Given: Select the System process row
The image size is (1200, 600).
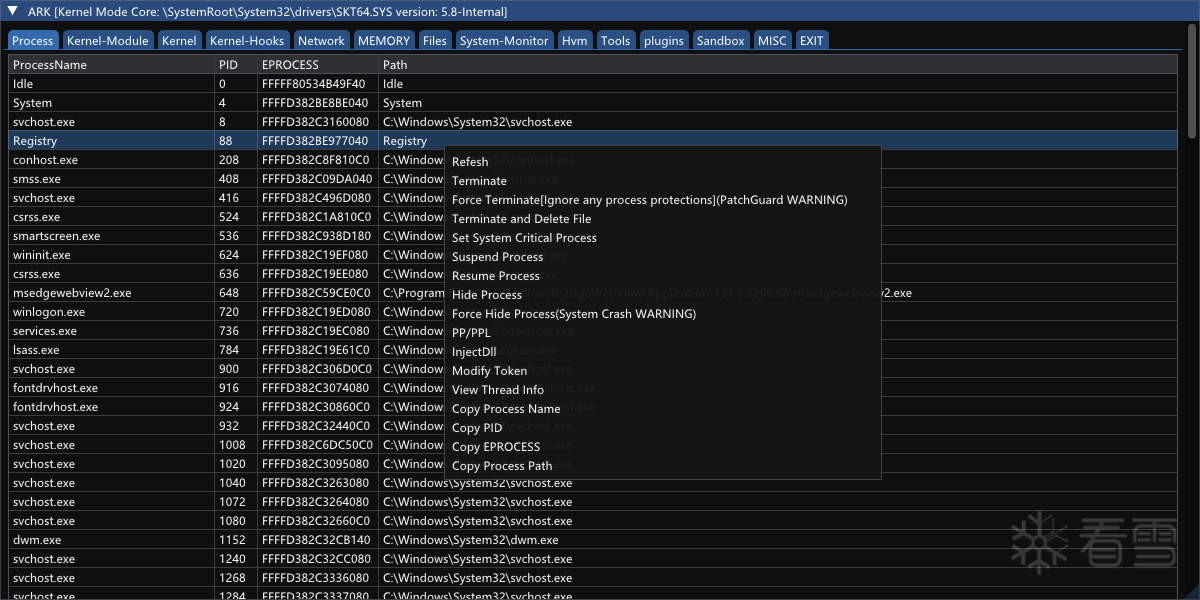Looking at the screenshot, I should (x=593, y=103).
